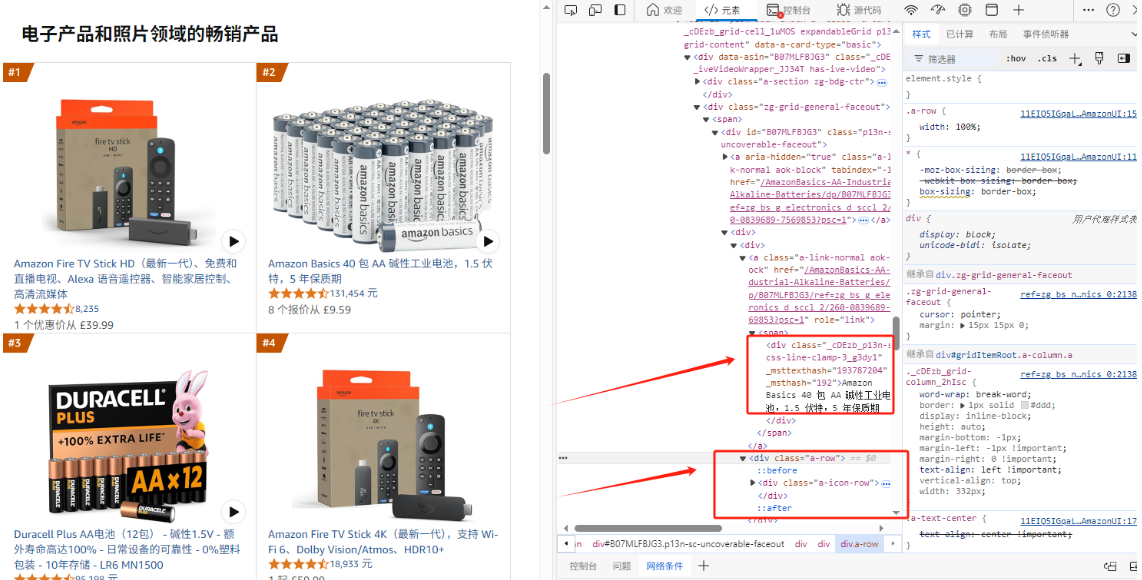Add new style rule plus icon
Image resolution: width=1142 pixels, height=580 pixels.
(1075, 59)
